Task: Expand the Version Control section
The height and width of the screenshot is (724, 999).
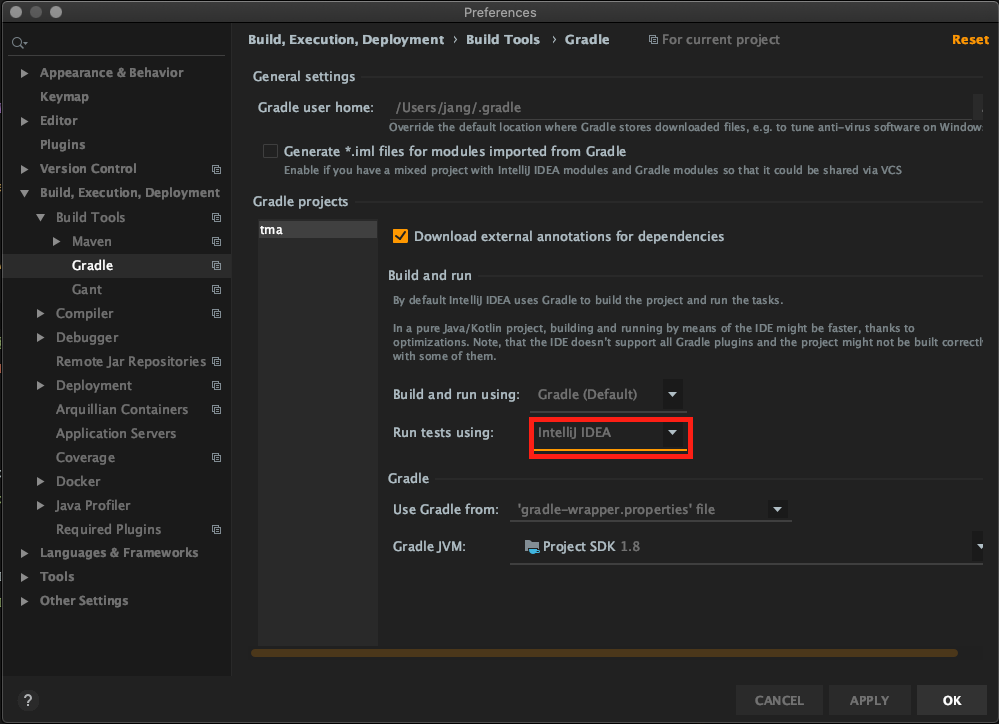Action: [x=24, y=170]
